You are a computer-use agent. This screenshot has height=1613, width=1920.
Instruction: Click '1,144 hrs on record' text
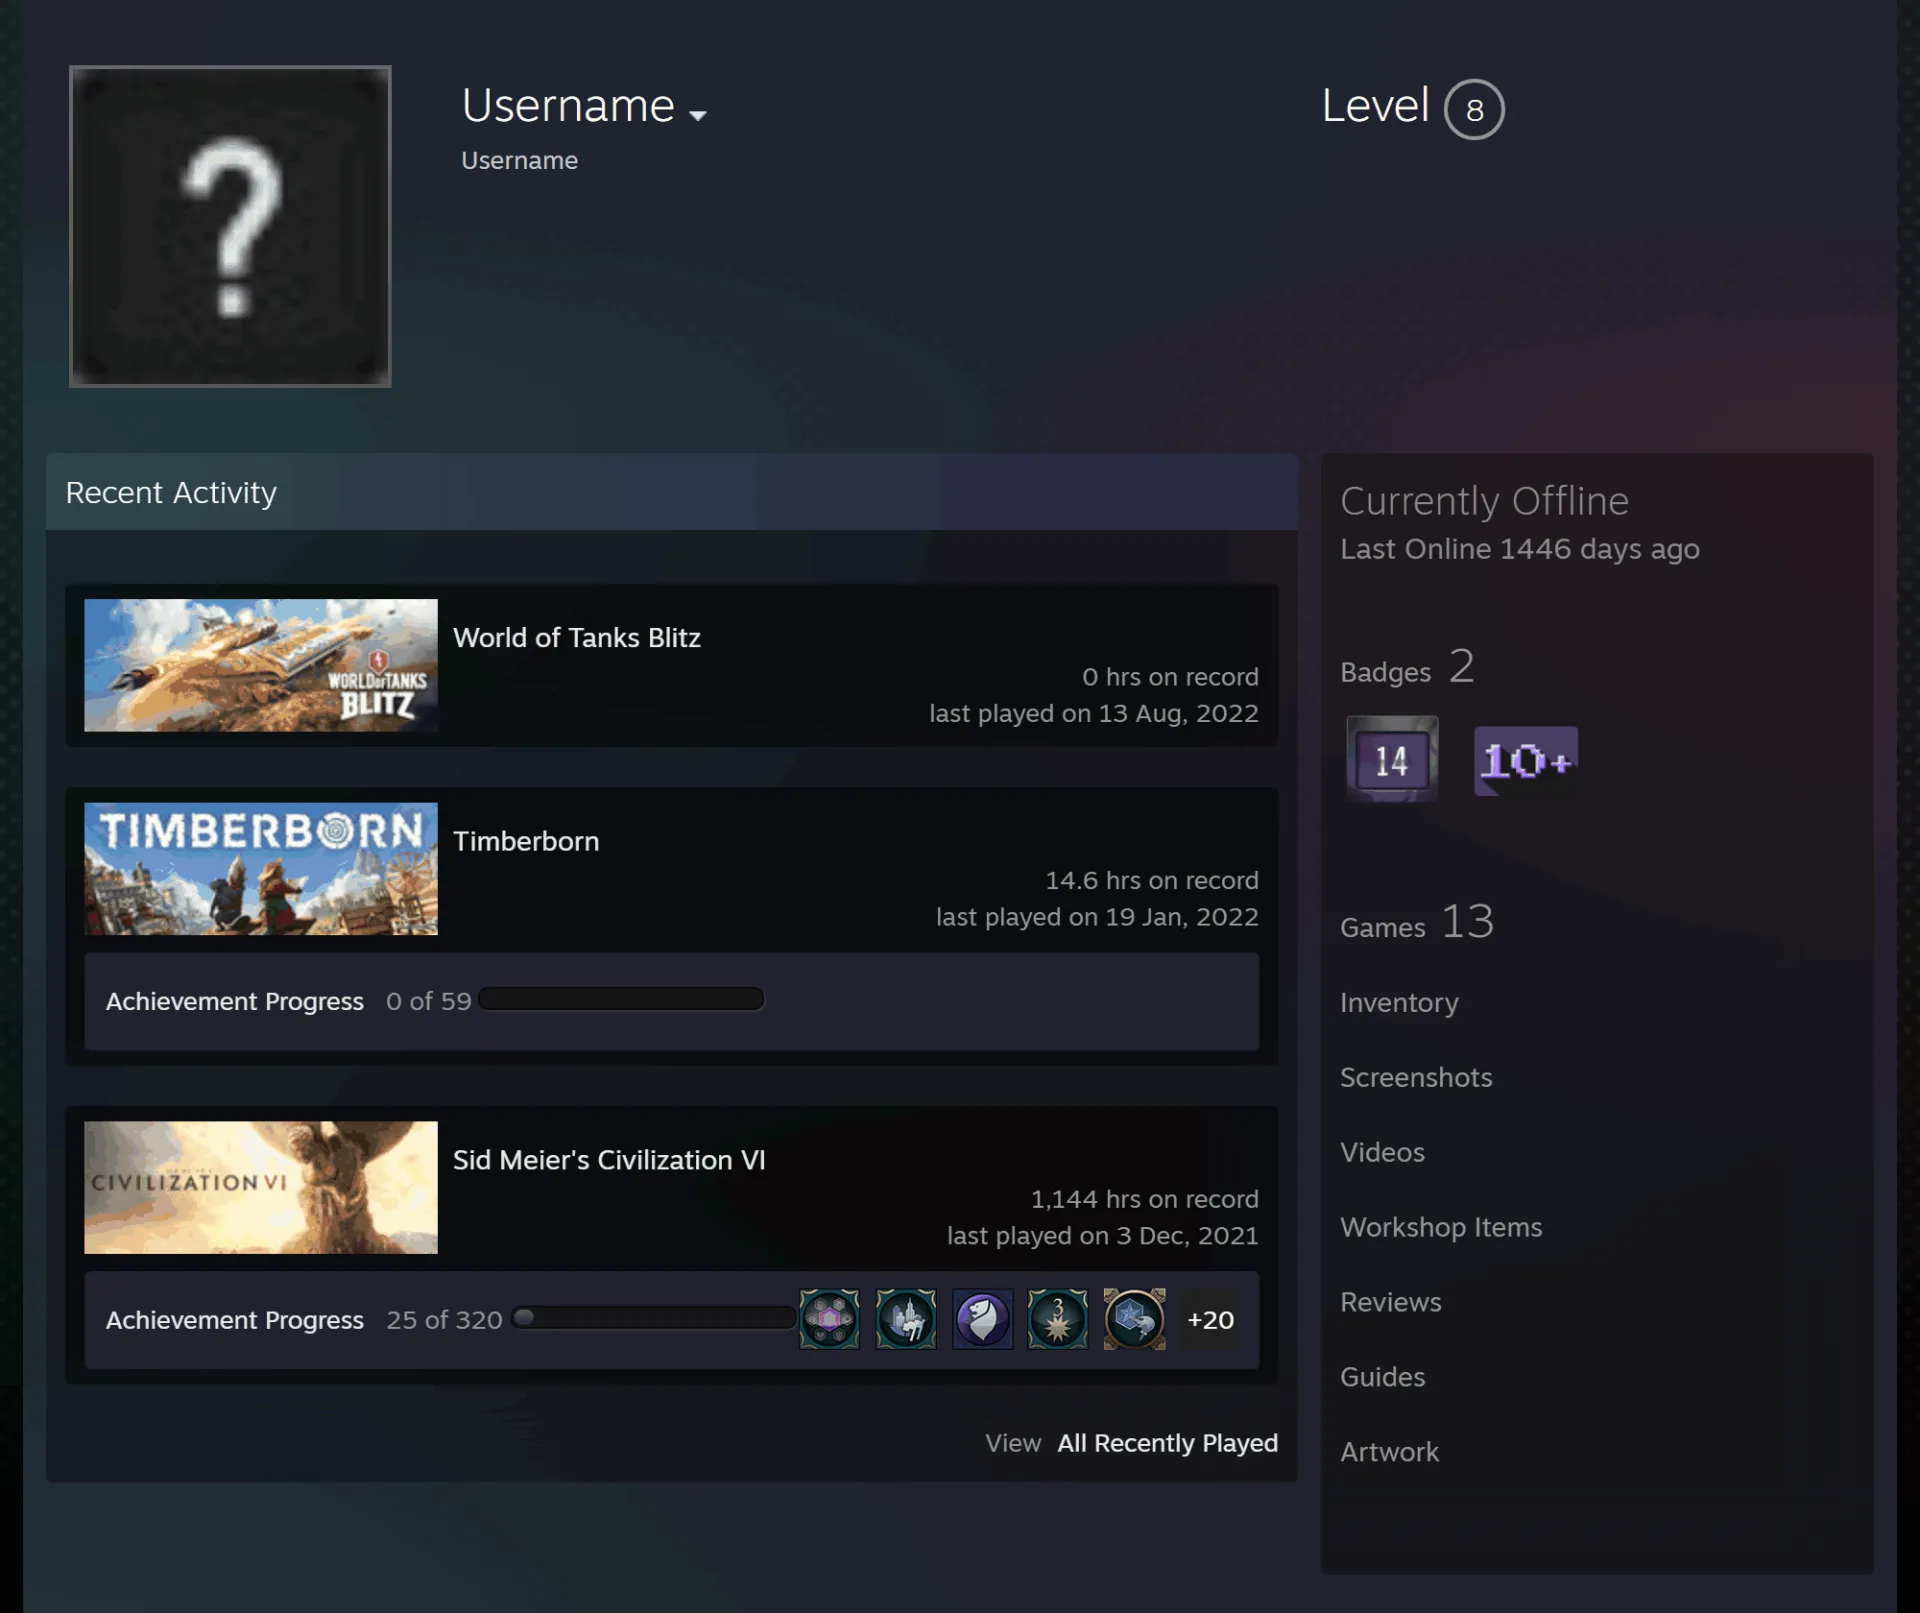pos(1145,1199)
